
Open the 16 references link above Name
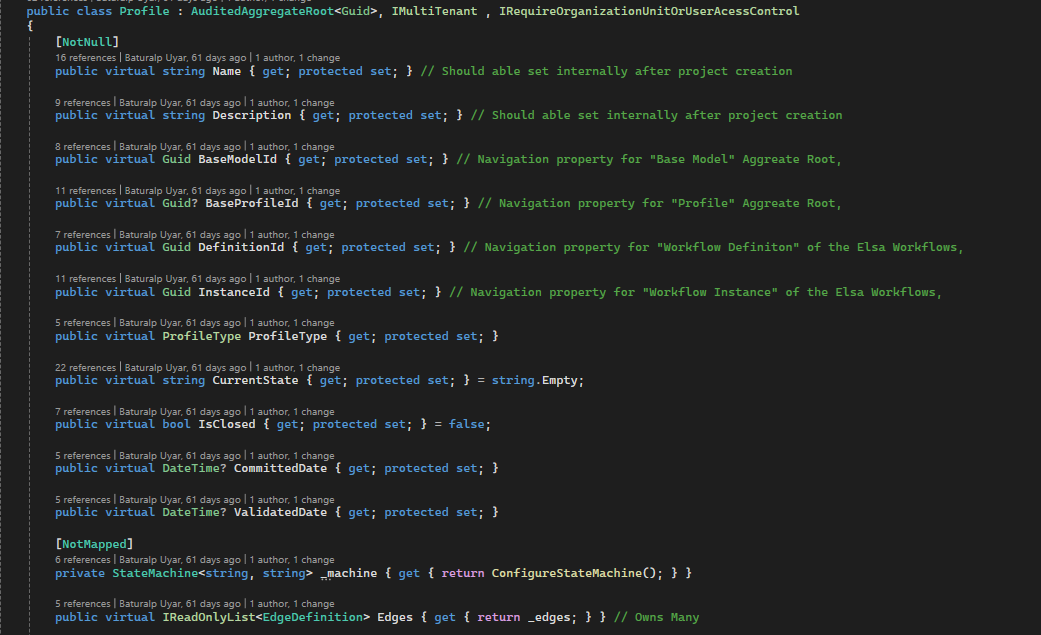point(85,58)
